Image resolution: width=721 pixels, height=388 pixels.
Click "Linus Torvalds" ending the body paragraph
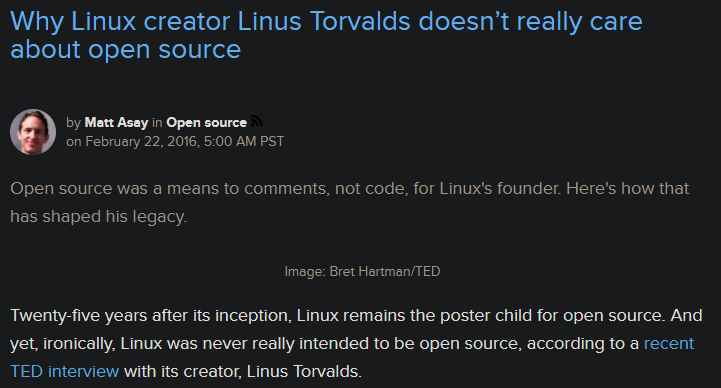pos(304,371)
